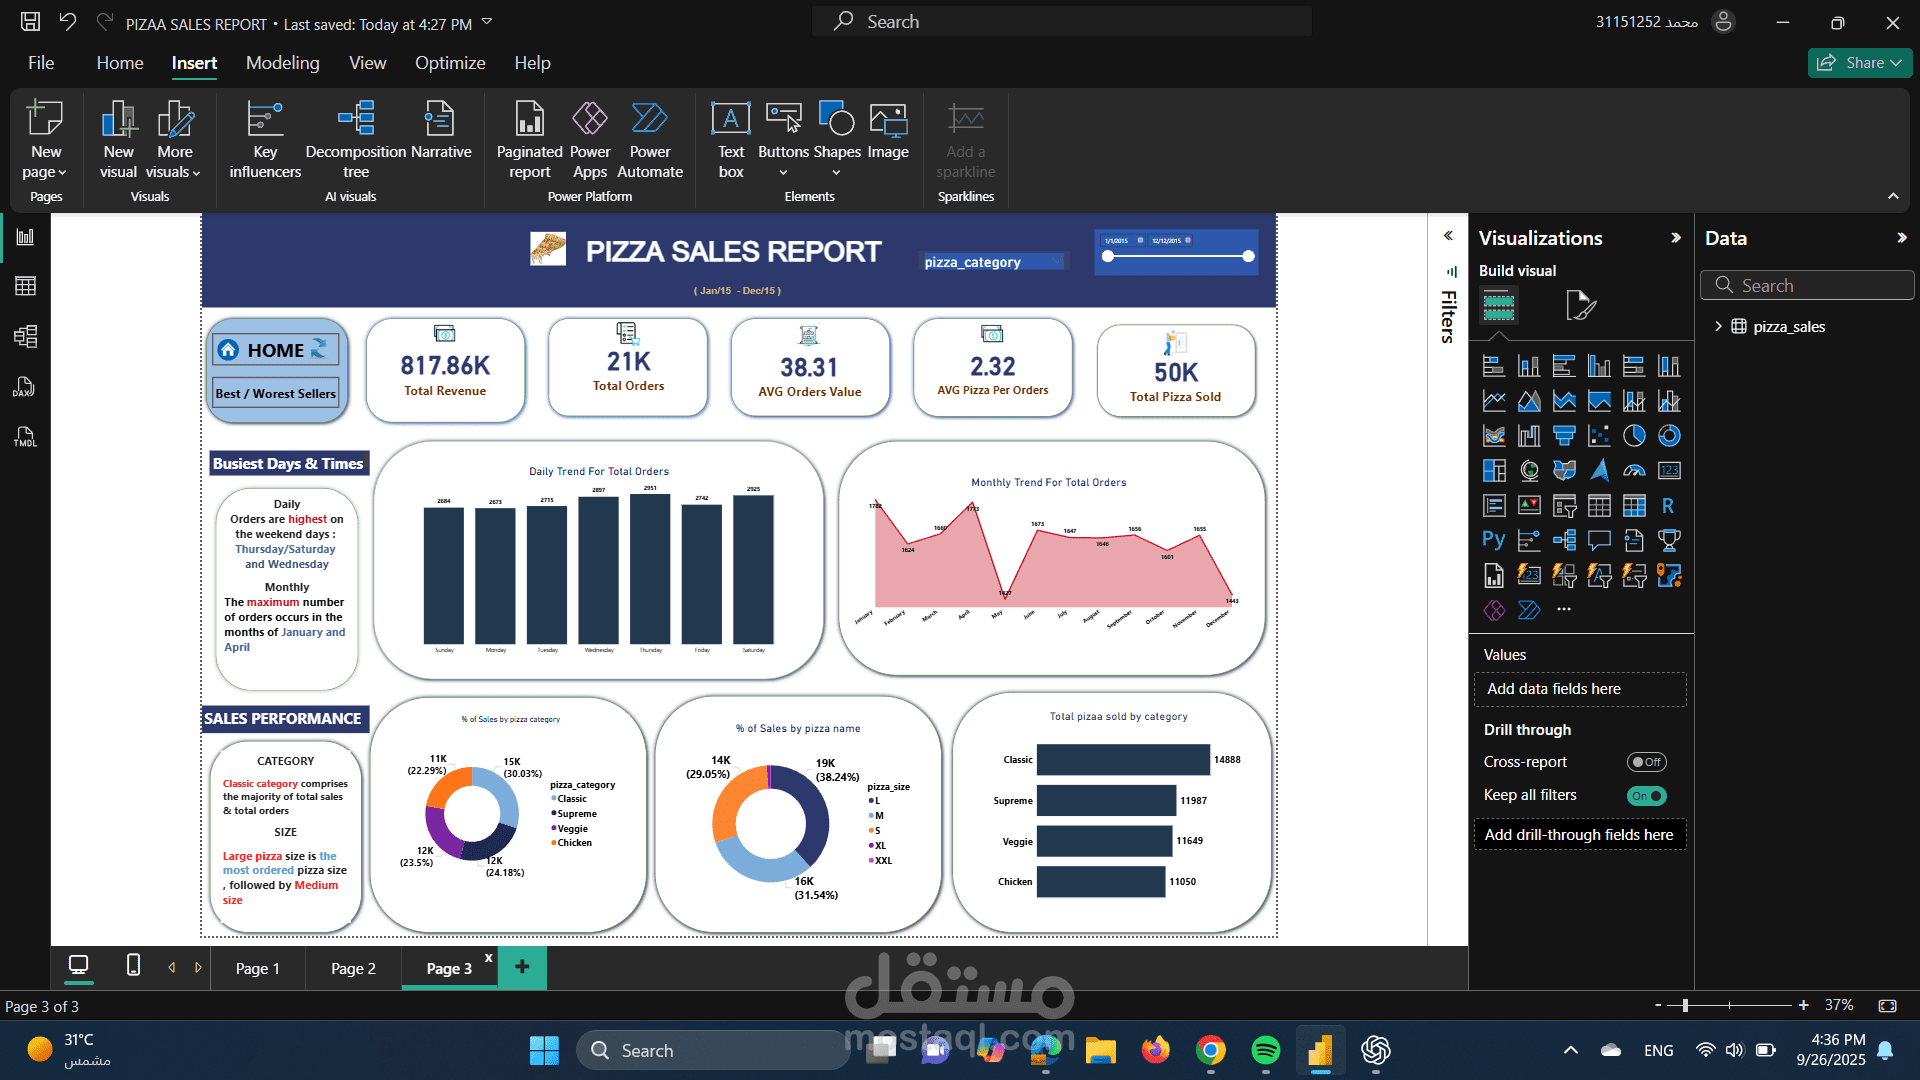The width and height of the screenshot is (1920, 1080).
Task: Open TMDL view in left sidebar
Action: click(25, 437)
